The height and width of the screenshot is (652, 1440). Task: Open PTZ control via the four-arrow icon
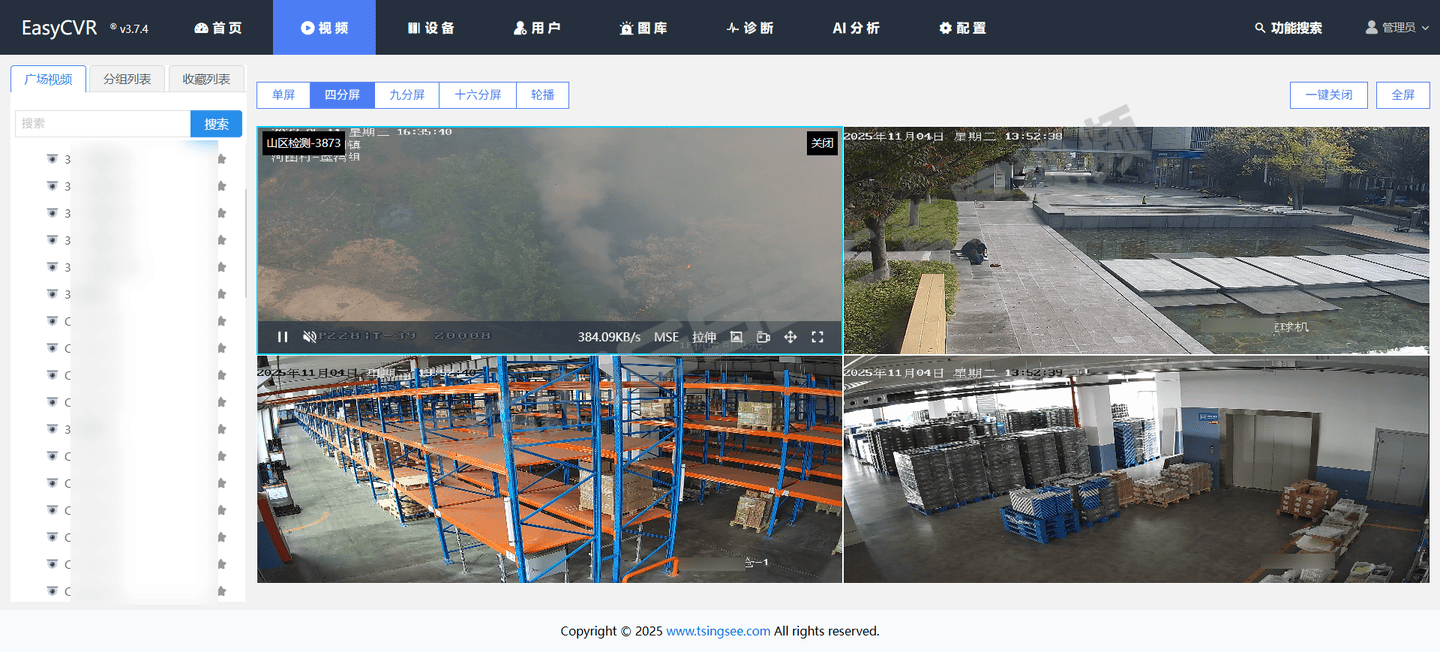[x=790, y=337]
